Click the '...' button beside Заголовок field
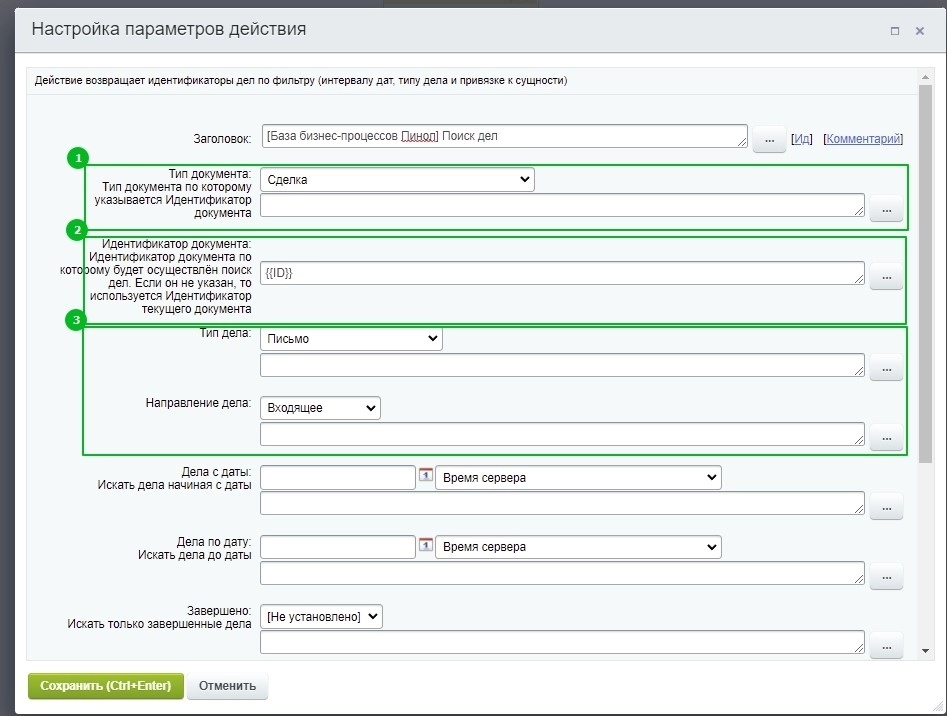Viewport: 947px width, 716px height. pyautogui.click(x=769, y=140)
